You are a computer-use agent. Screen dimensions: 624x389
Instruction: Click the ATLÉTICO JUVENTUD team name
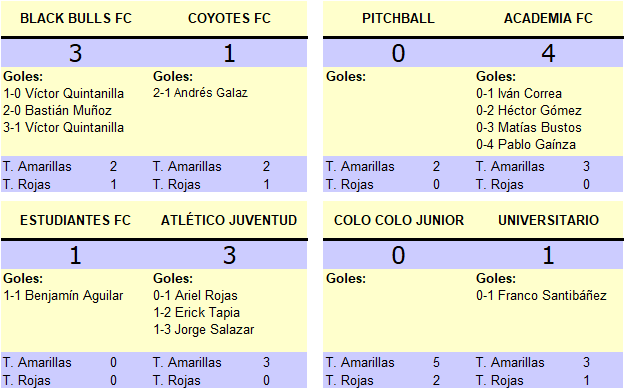pos(229,220)
